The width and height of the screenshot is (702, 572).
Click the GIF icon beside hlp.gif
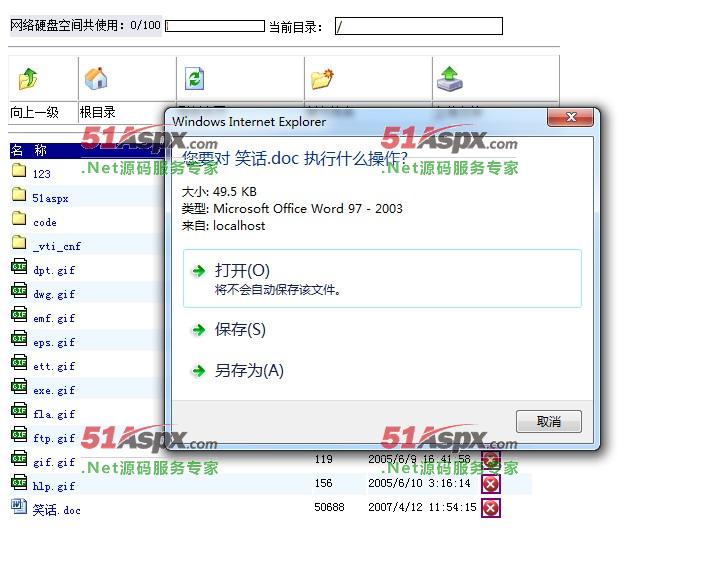[19, 482]
